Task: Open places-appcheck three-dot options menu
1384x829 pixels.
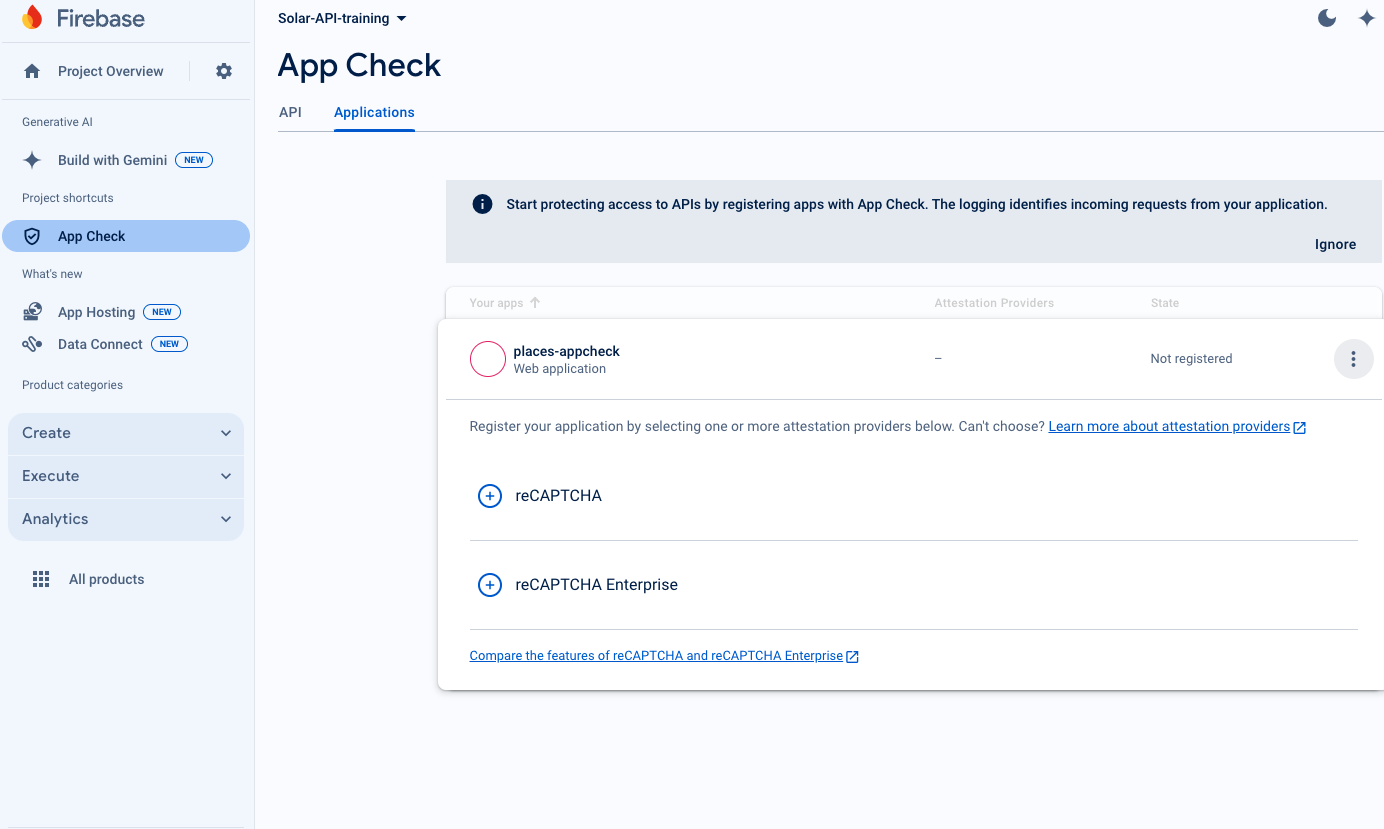Action: pyautogui.click(x=1353, y=359)
